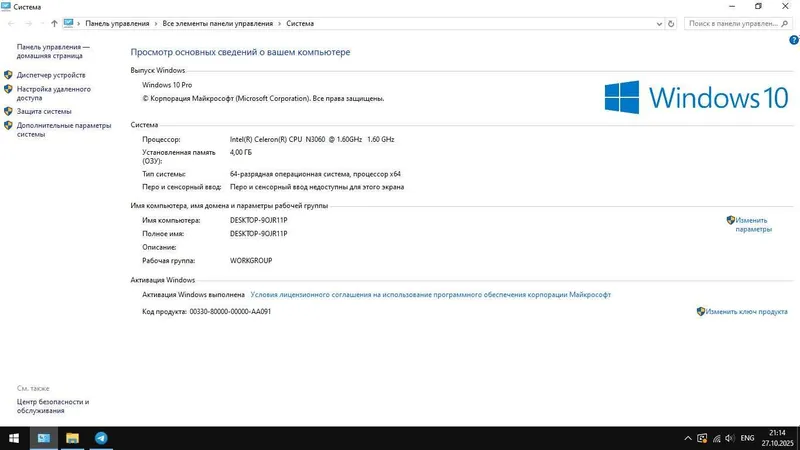Click Изменить ключ продукта
This screenshot has height=450, width=800.
tap(746, 311)
